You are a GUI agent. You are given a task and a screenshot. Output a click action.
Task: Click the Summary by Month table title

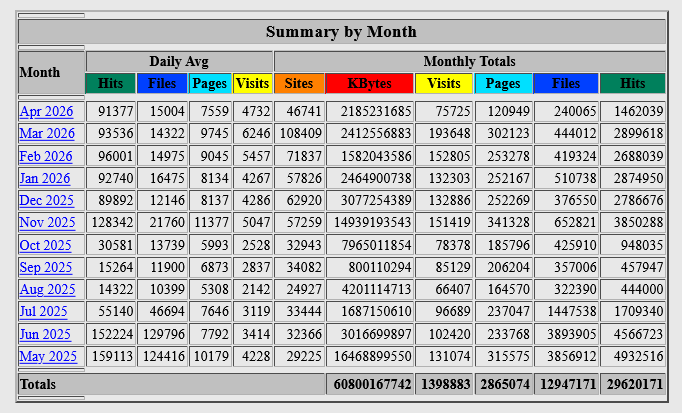click(x=341, y=32)
